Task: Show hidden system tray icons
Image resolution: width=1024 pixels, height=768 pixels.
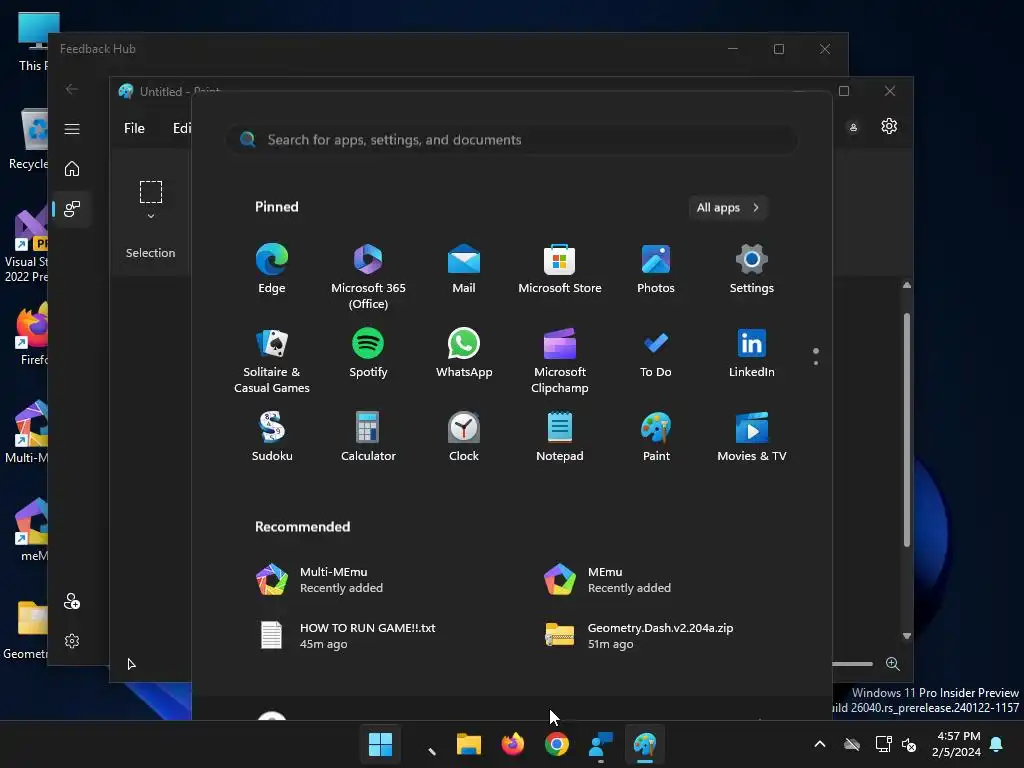Action: 820,744
